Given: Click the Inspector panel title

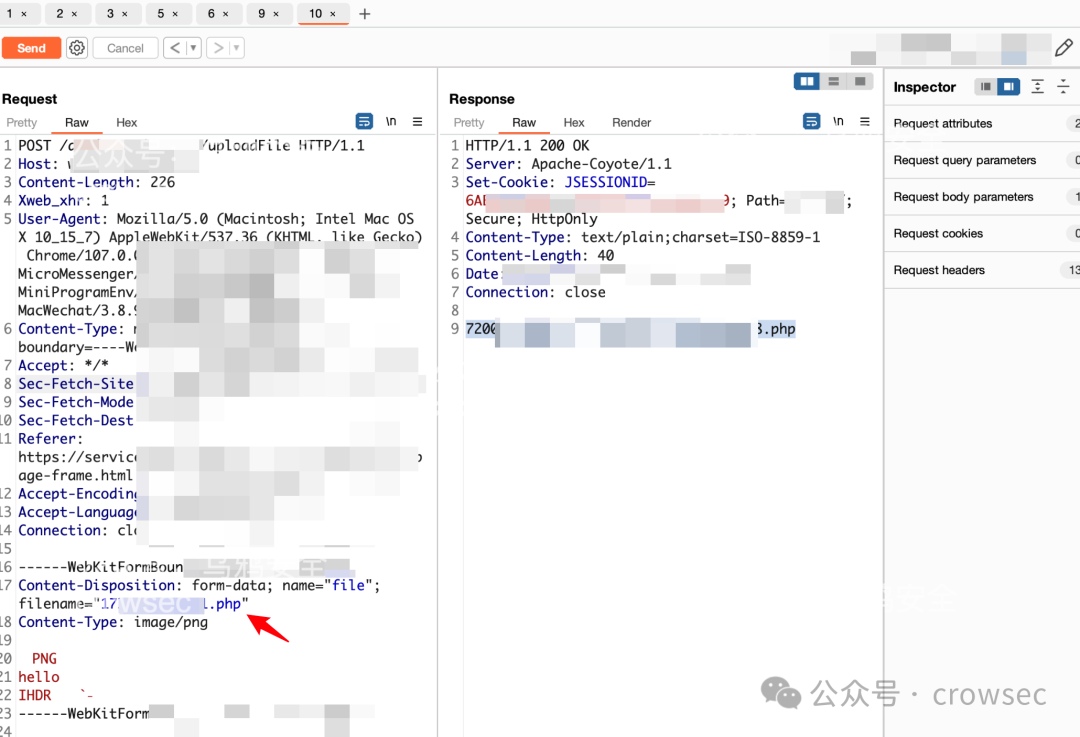Looking at the screenshot, I should coord(924,87).
